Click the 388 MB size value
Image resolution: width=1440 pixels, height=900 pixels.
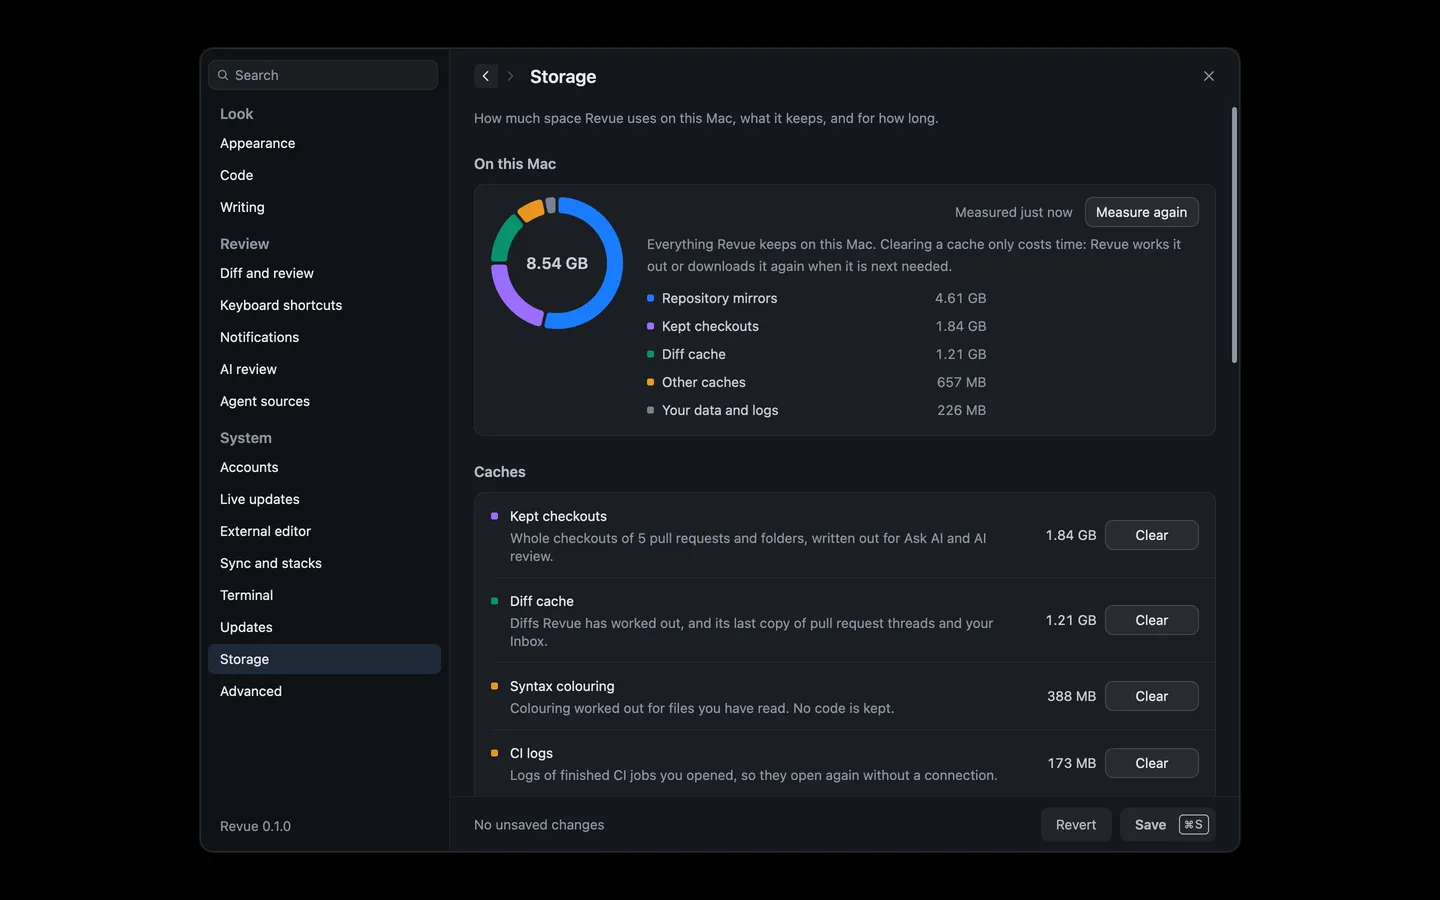click(1071, 696)
